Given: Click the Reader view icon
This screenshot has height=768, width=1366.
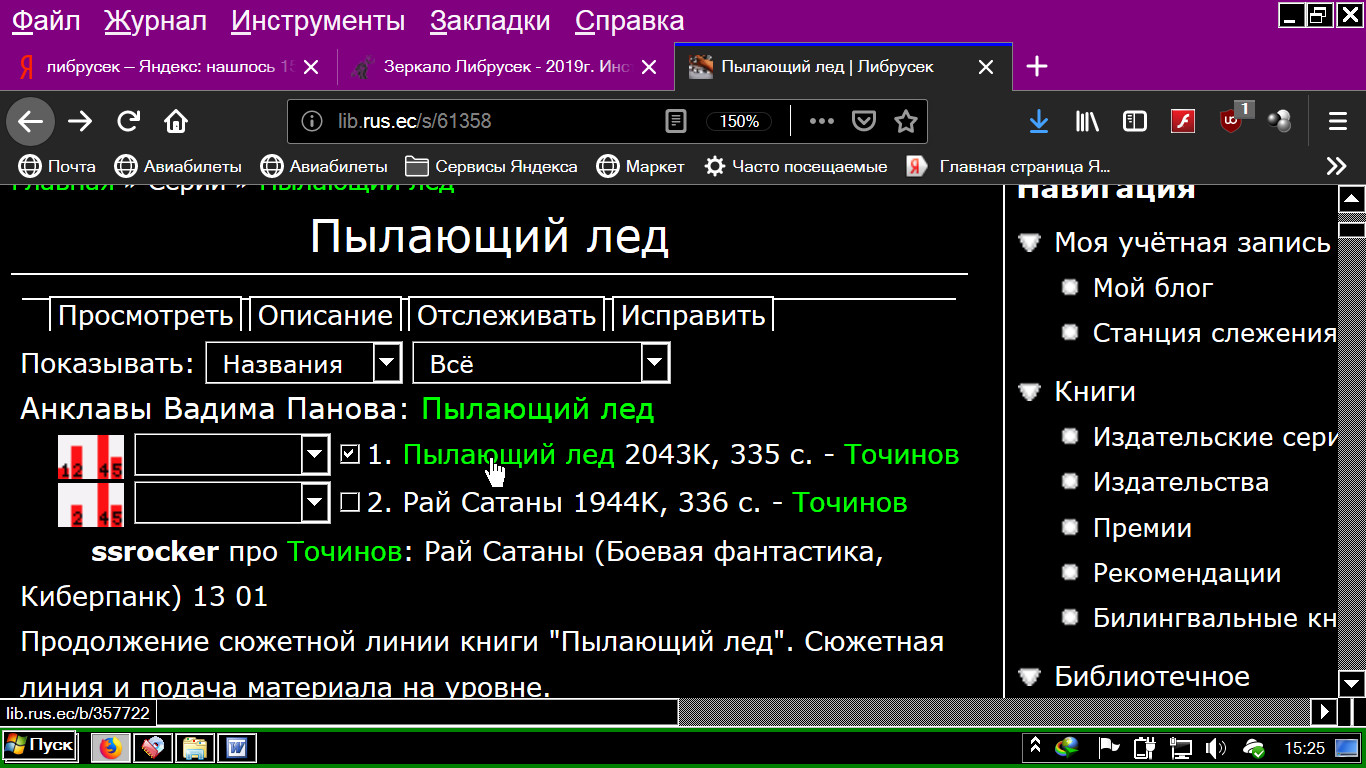Looking at the screenshot, I should pos(676,122).
